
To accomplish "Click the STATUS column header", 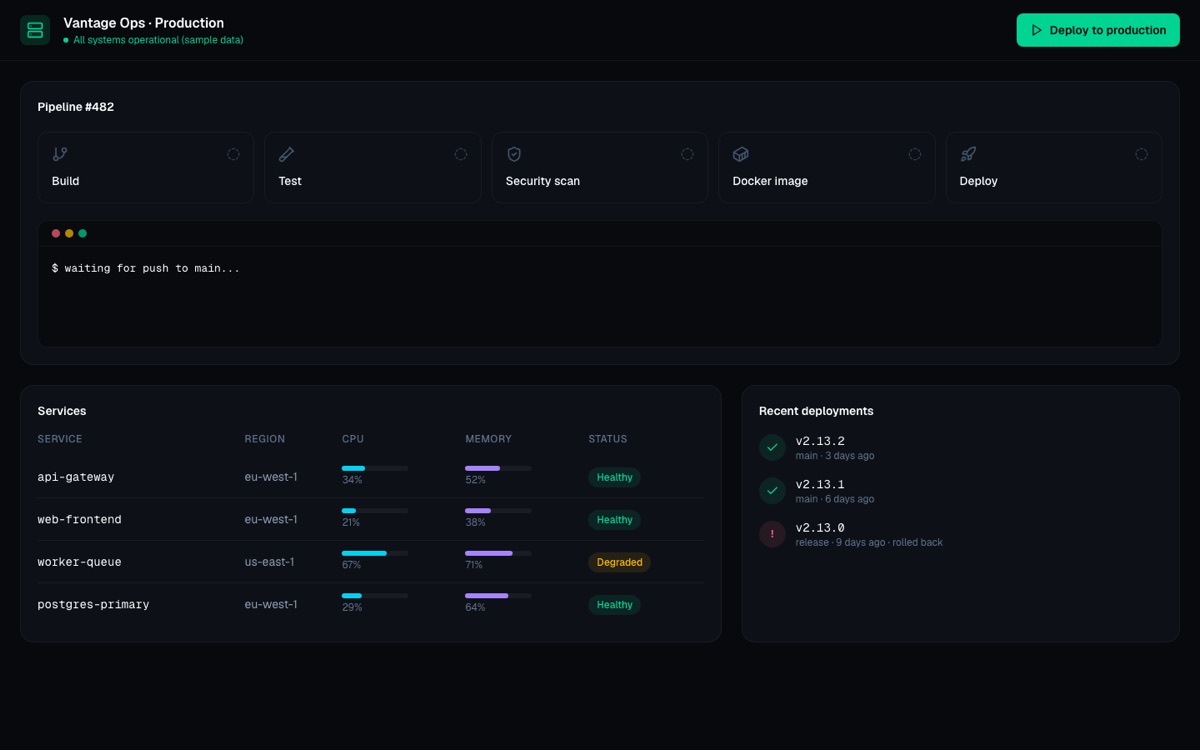I will point(608,439).
